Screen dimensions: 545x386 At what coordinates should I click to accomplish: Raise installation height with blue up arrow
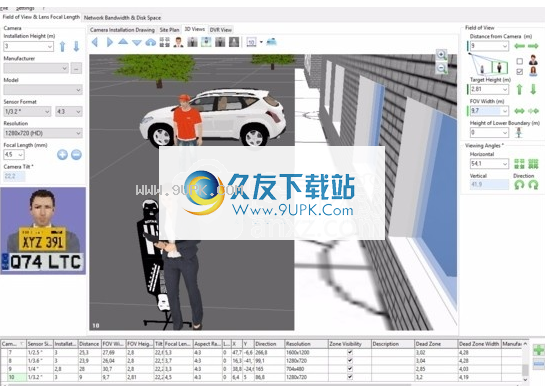[x=63, y=46]
